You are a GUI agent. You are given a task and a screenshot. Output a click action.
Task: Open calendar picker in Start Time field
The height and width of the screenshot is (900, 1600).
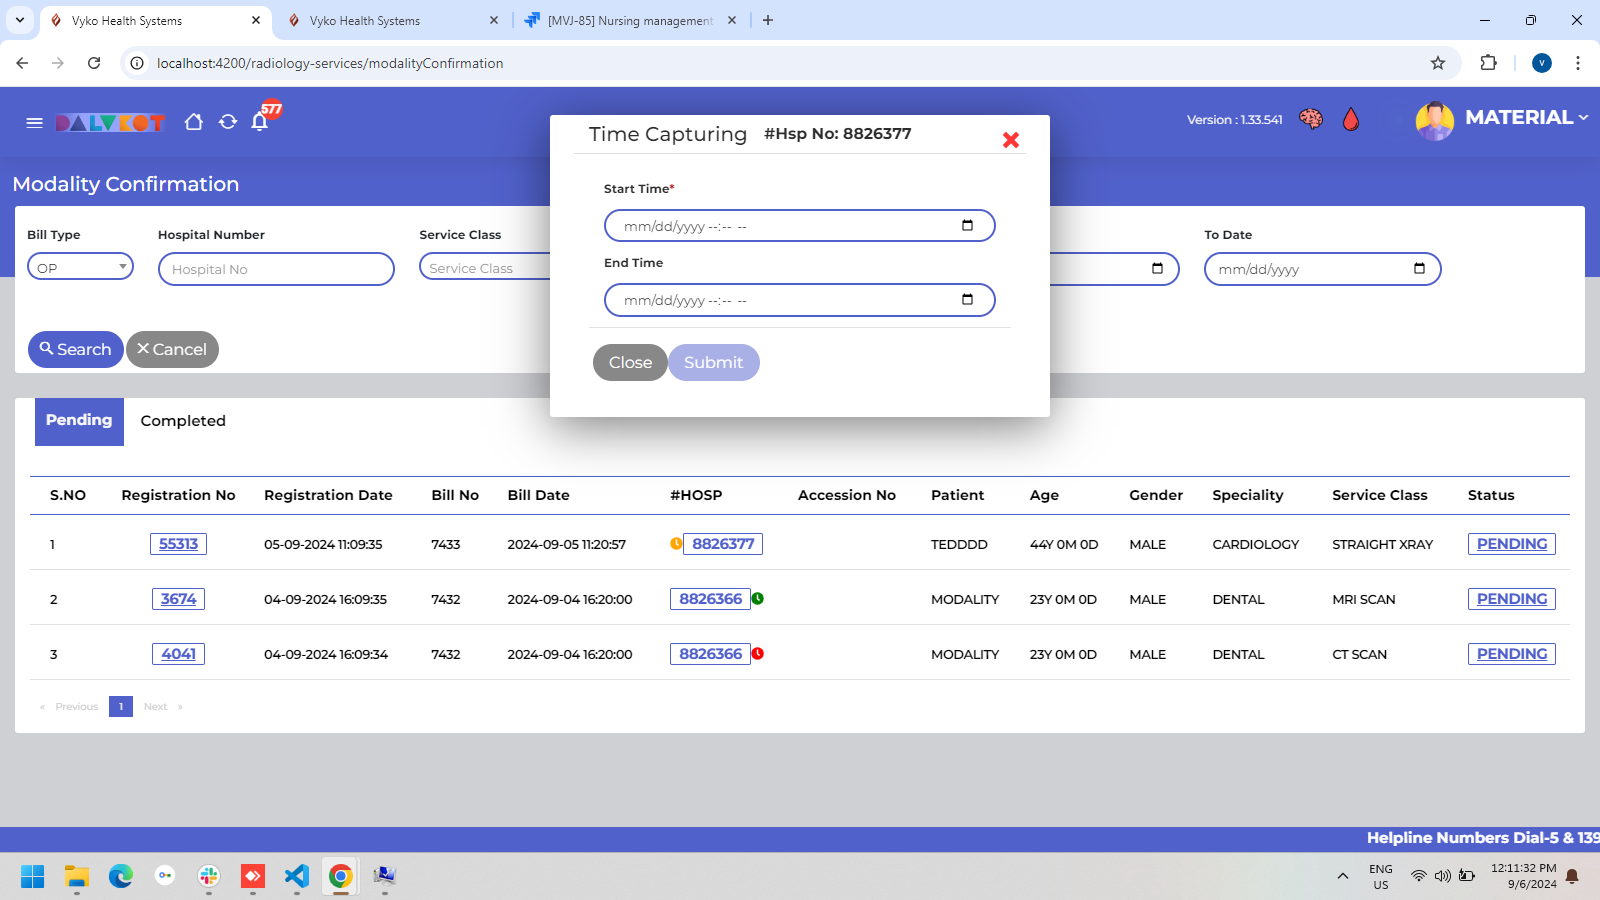967,226
